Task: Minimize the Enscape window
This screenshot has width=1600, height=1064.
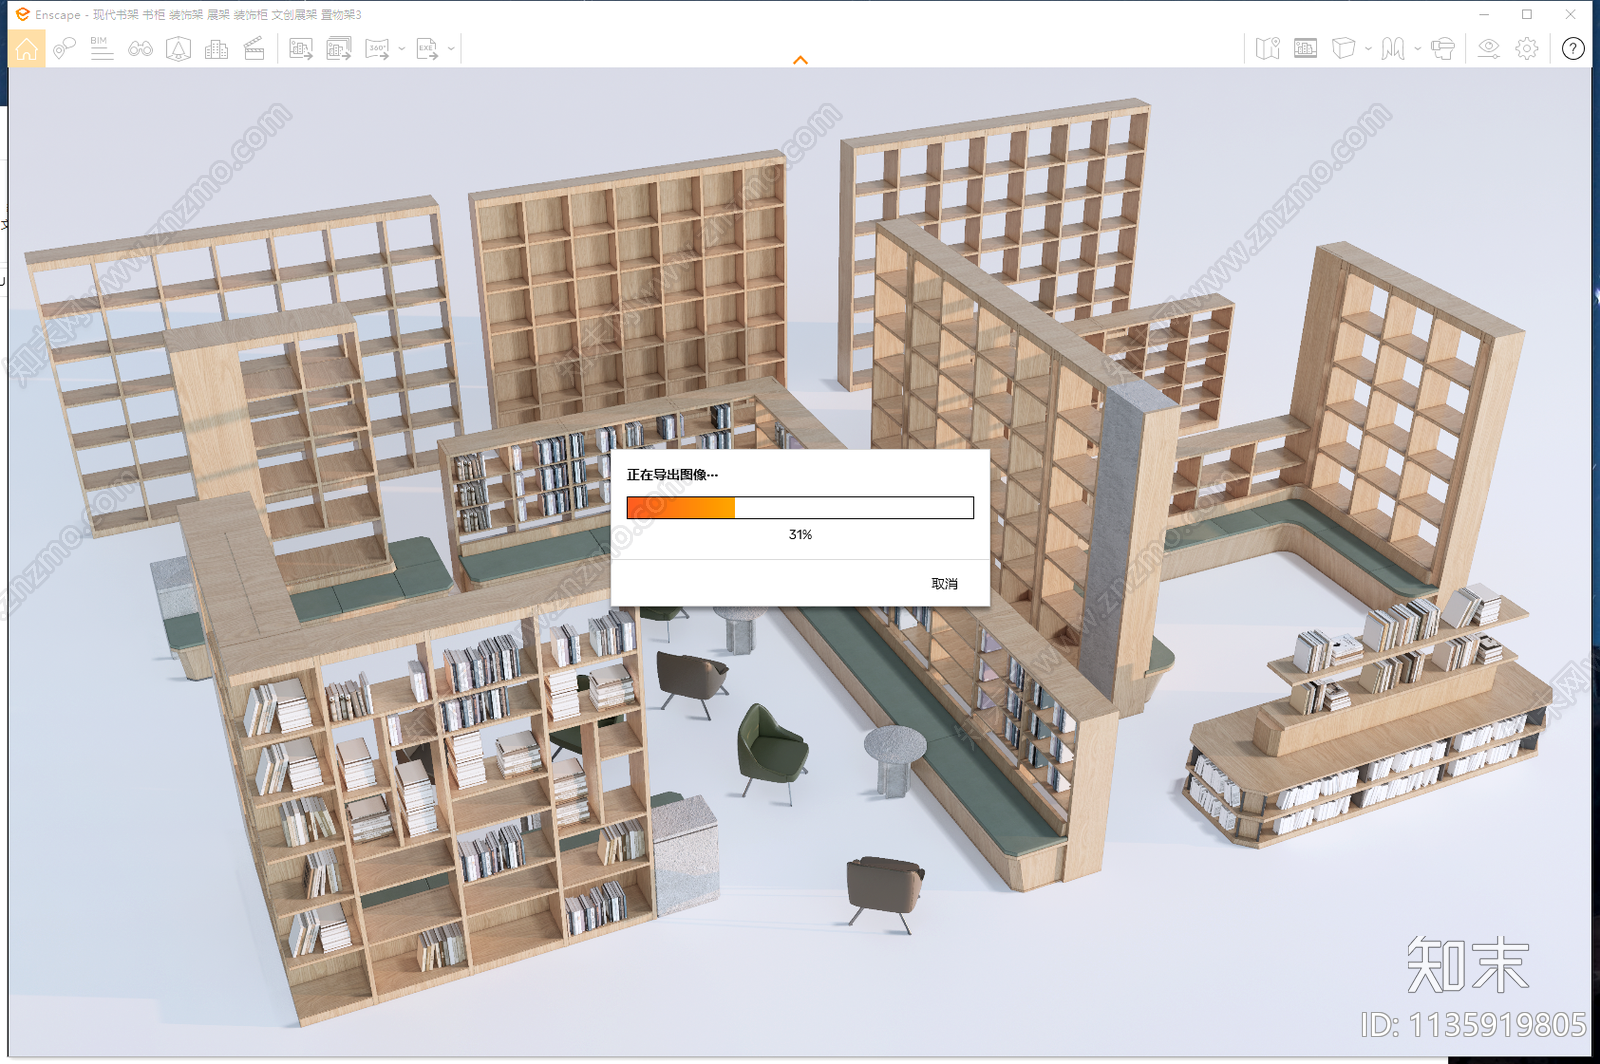Action: coord(1484,14)
